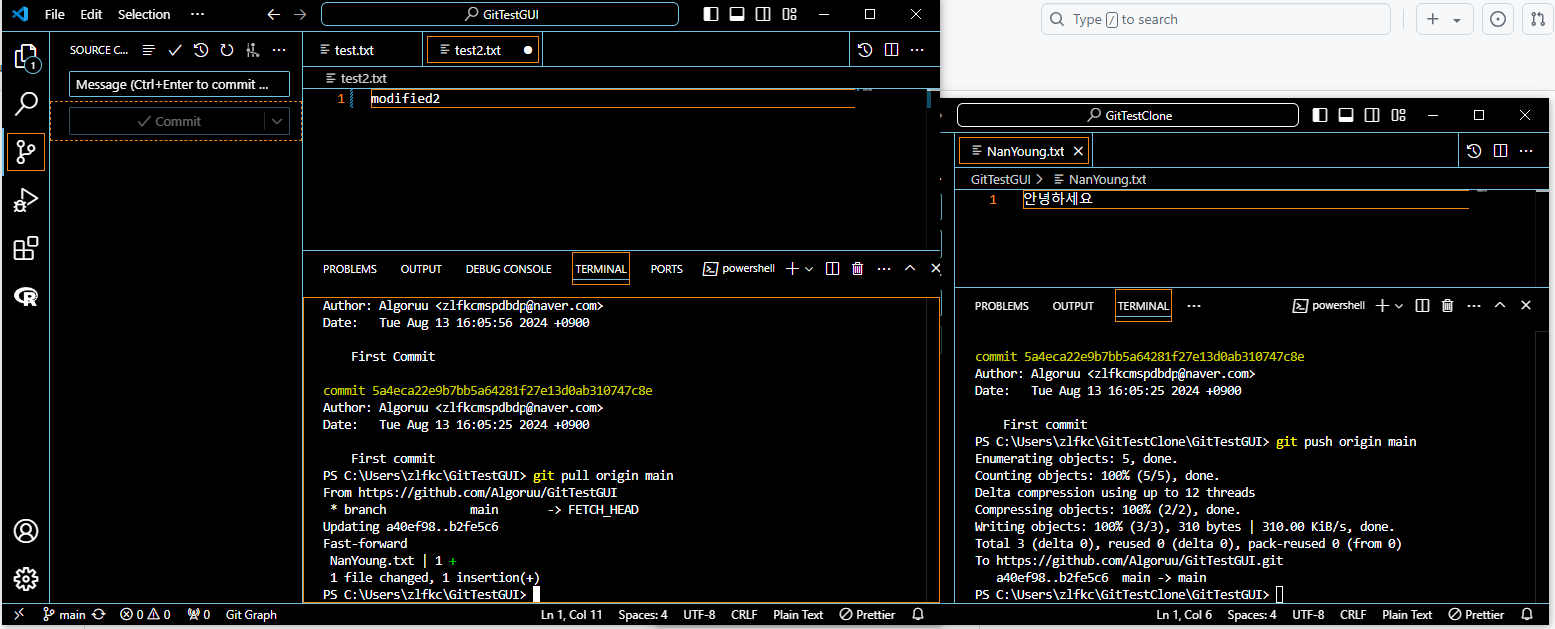Click the Commit button

(167, 121)
